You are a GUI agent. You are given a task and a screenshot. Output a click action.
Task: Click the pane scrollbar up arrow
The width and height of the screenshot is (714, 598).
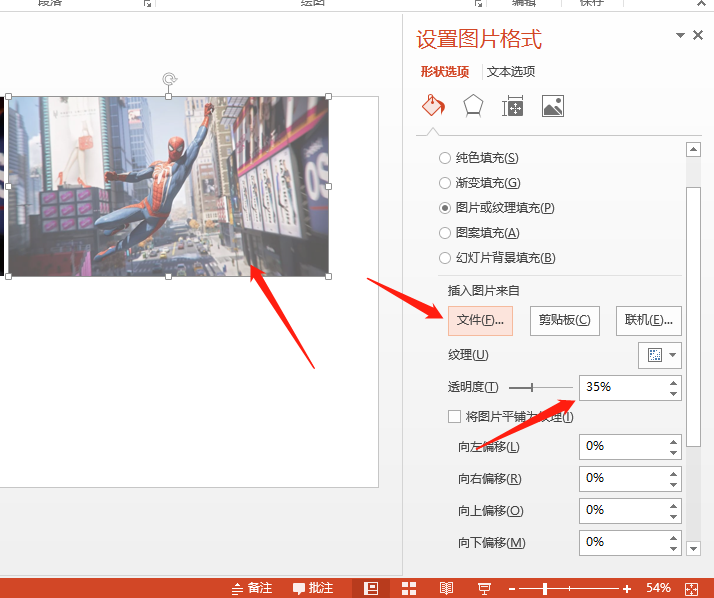tap(693, 149)
